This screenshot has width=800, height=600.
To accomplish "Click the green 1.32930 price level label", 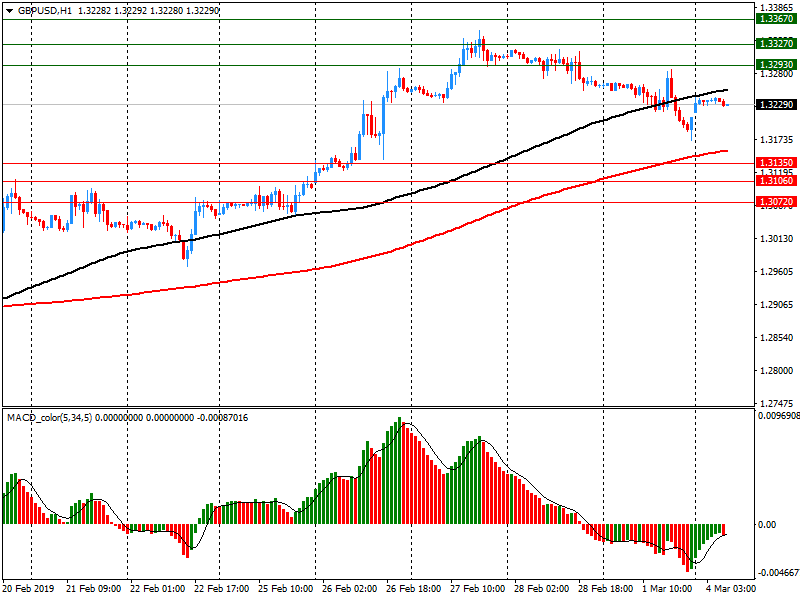I will pos(776,65).
